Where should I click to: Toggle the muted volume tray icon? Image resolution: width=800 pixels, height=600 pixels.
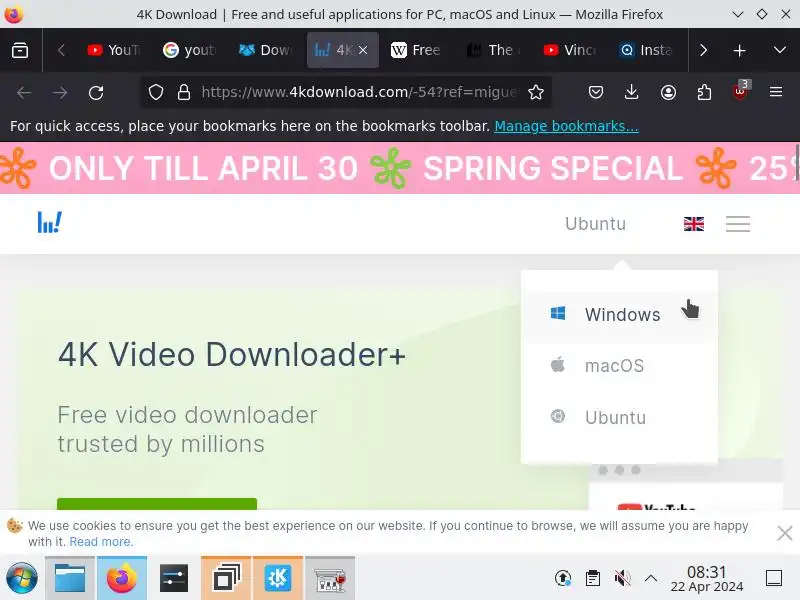(x=622, y=579)
